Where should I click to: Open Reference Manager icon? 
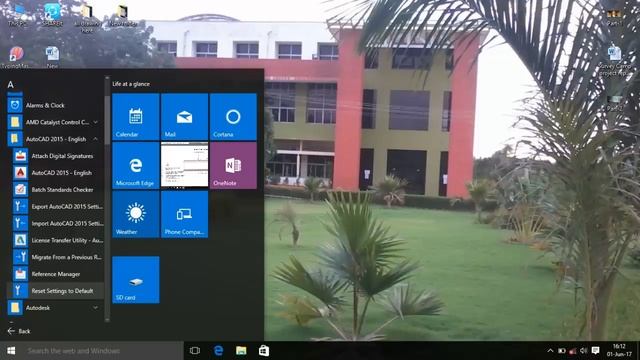pyautogui.click(x=20, y=274)
